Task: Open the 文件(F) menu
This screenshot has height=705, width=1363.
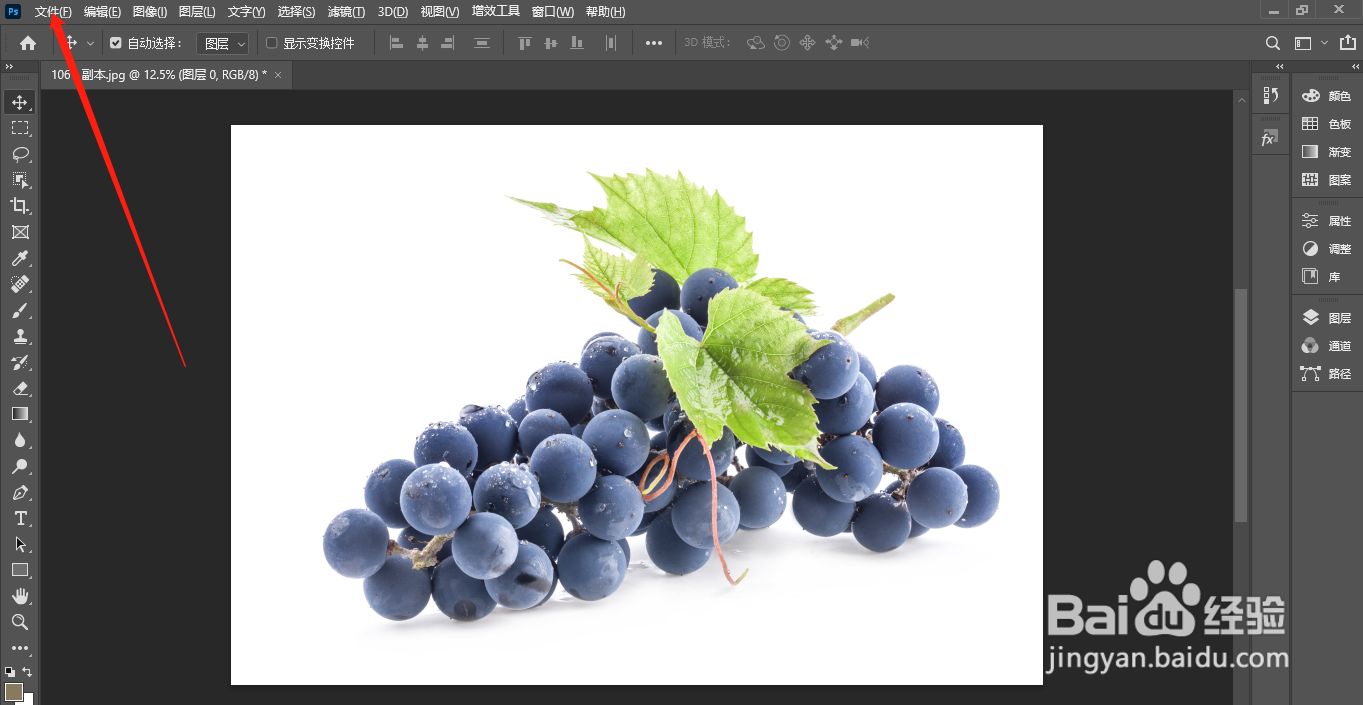Action: pos(53,12)
